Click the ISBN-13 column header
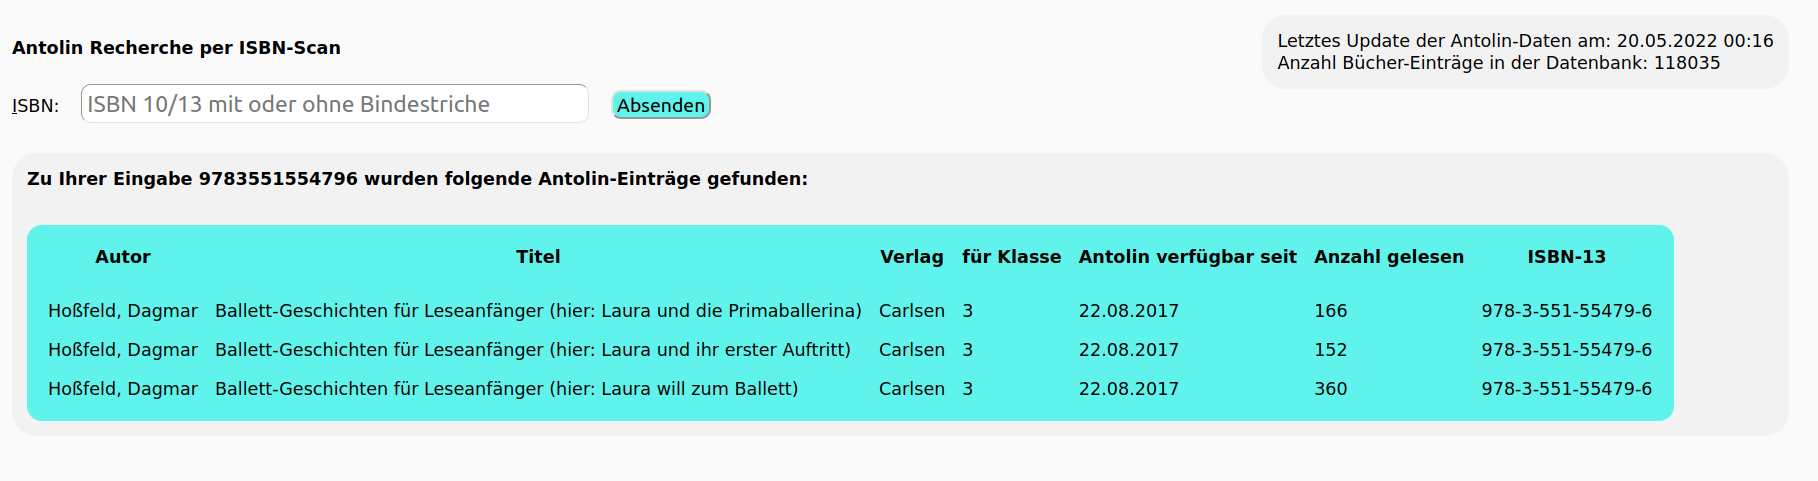This screenshot has width=1818, height=481. click(x=1566, y=257)
